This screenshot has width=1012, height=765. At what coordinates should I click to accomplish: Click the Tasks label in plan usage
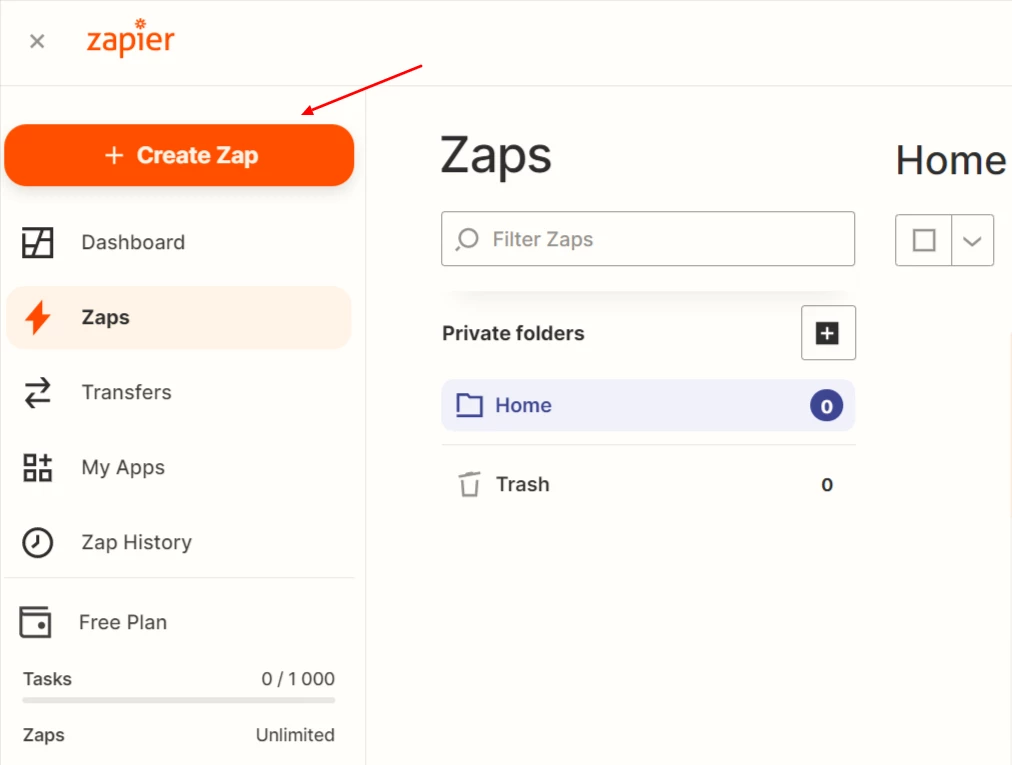tap(47, 679)
